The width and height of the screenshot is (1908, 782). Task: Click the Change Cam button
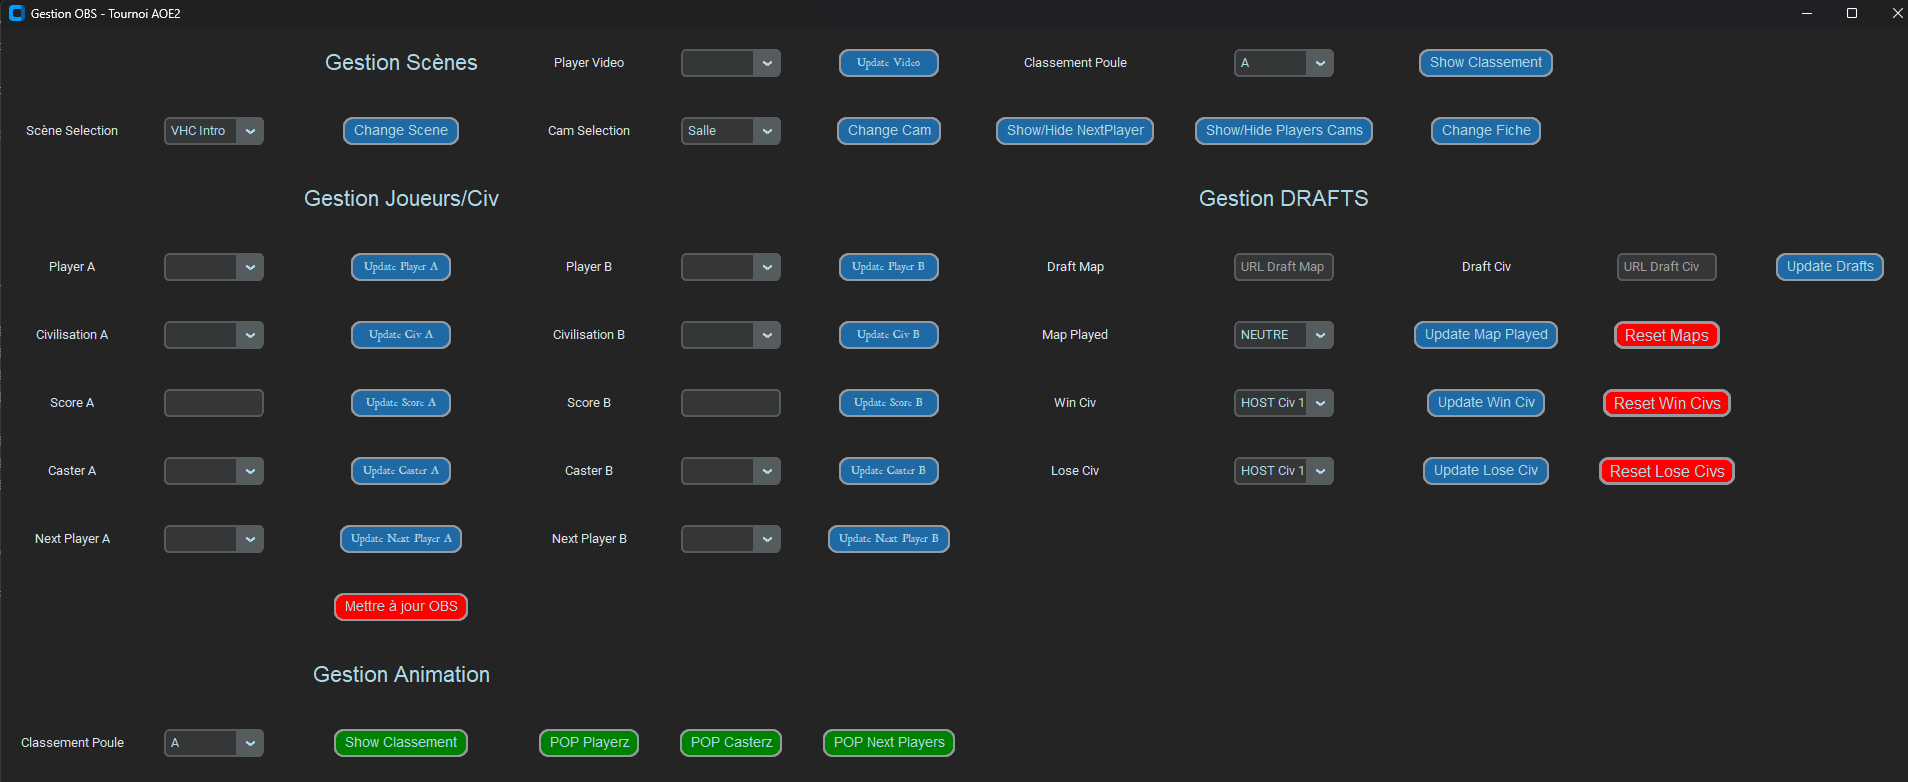click(x=889, y=131)
